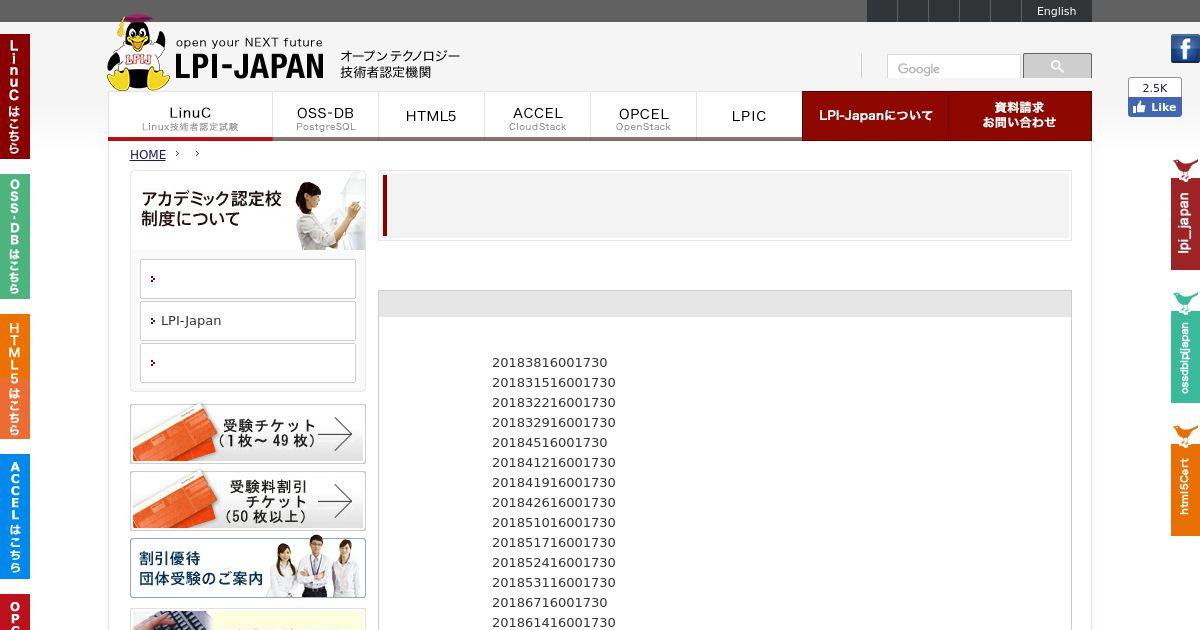Open the LPI-Japanについて menu

pyautogui.click(x=875, y=116)
